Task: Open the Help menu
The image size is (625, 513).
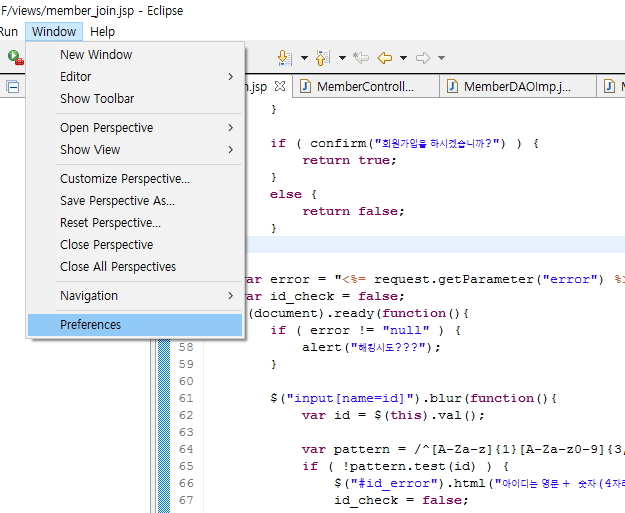Action: coord(102,31)
